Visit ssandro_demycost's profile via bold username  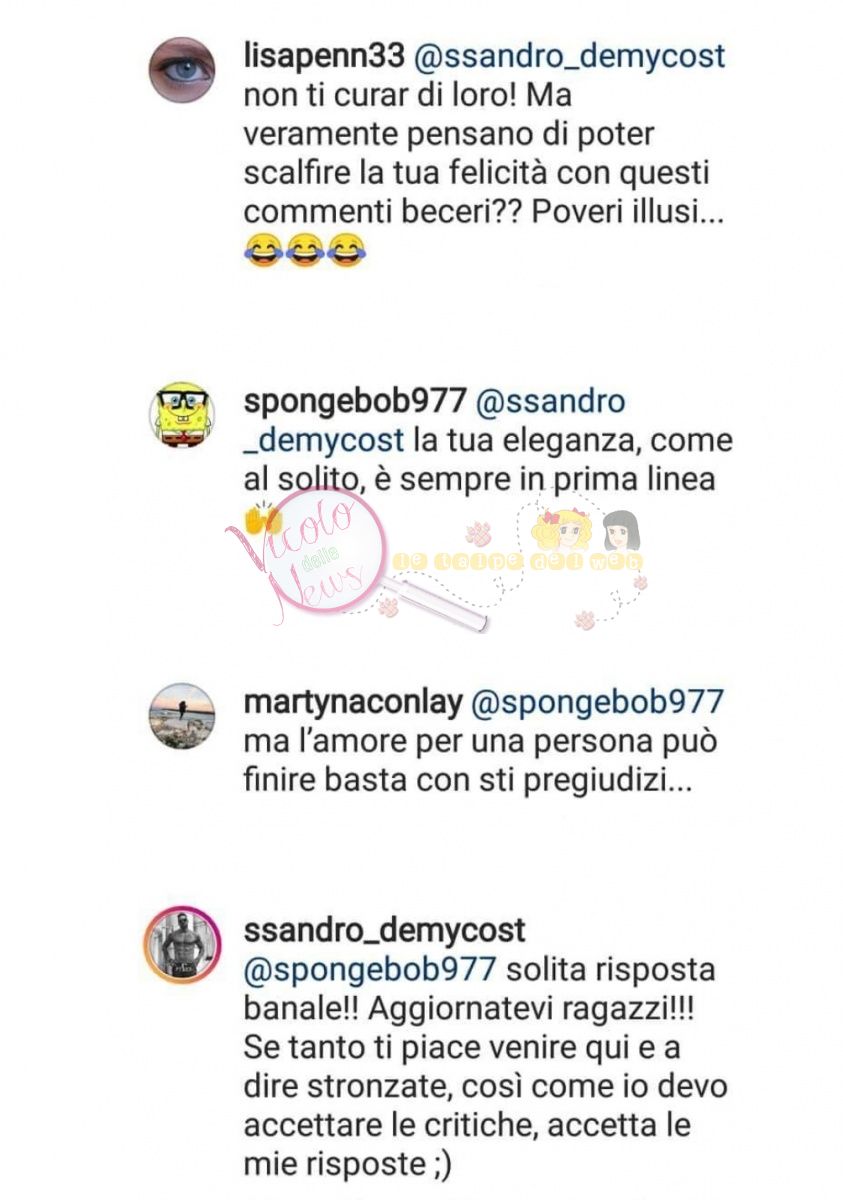(385, 931)
